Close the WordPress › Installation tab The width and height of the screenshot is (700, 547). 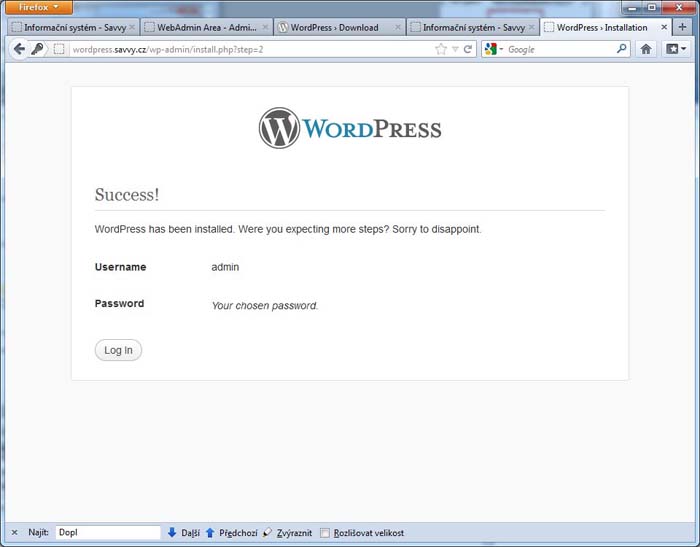click(x=664, y=28)
